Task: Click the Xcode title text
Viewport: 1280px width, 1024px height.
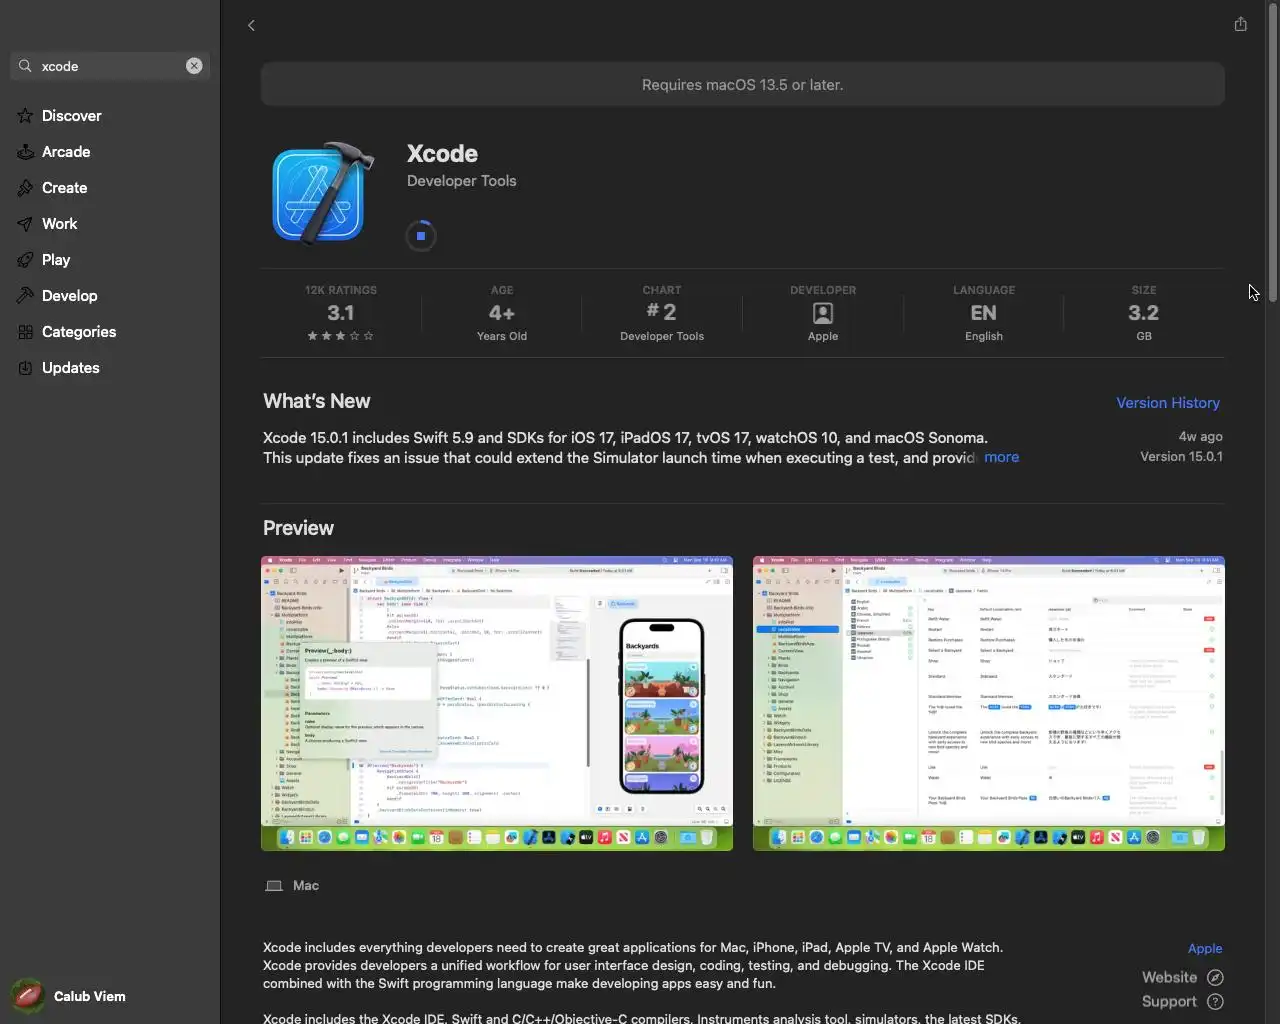Action: point(442,153)
